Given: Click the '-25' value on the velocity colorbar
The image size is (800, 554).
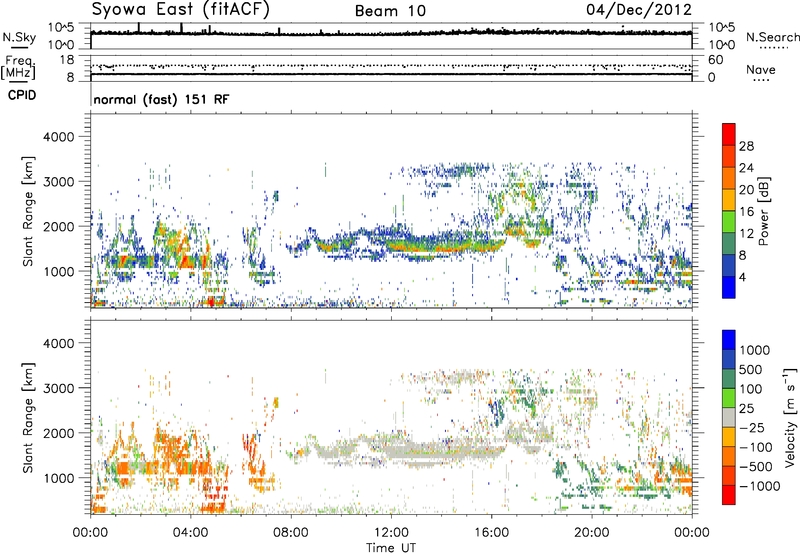Looking at the screenshot, I should pyautogui.click(x=751, y=427).
